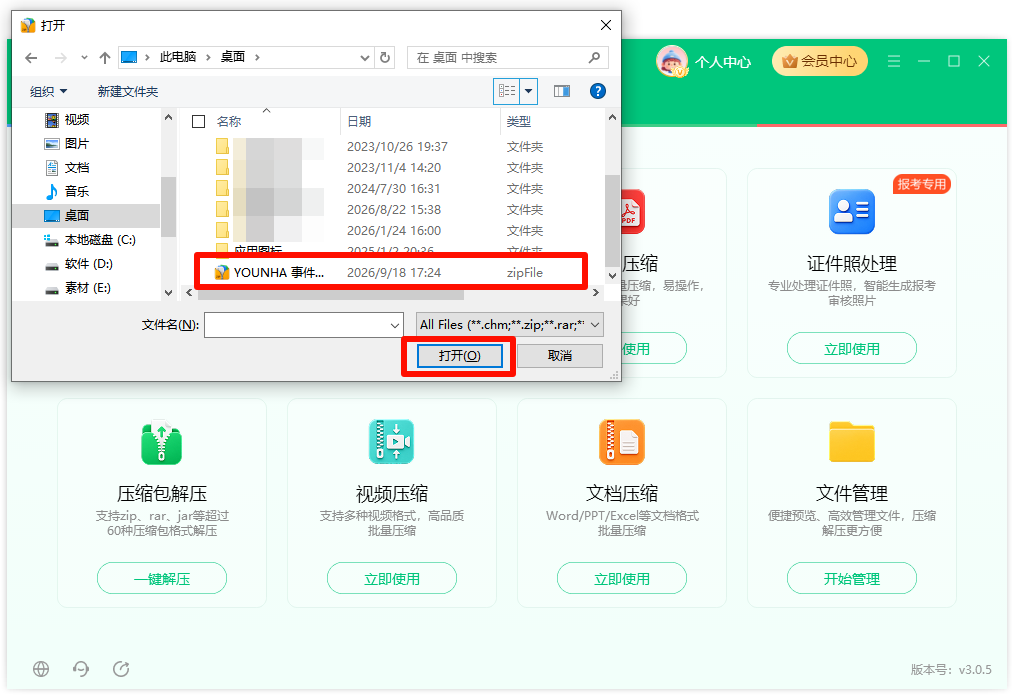Click the globe icon at the bottom left
This screenshot has width=1012, height=695.
tap(41, 669)
